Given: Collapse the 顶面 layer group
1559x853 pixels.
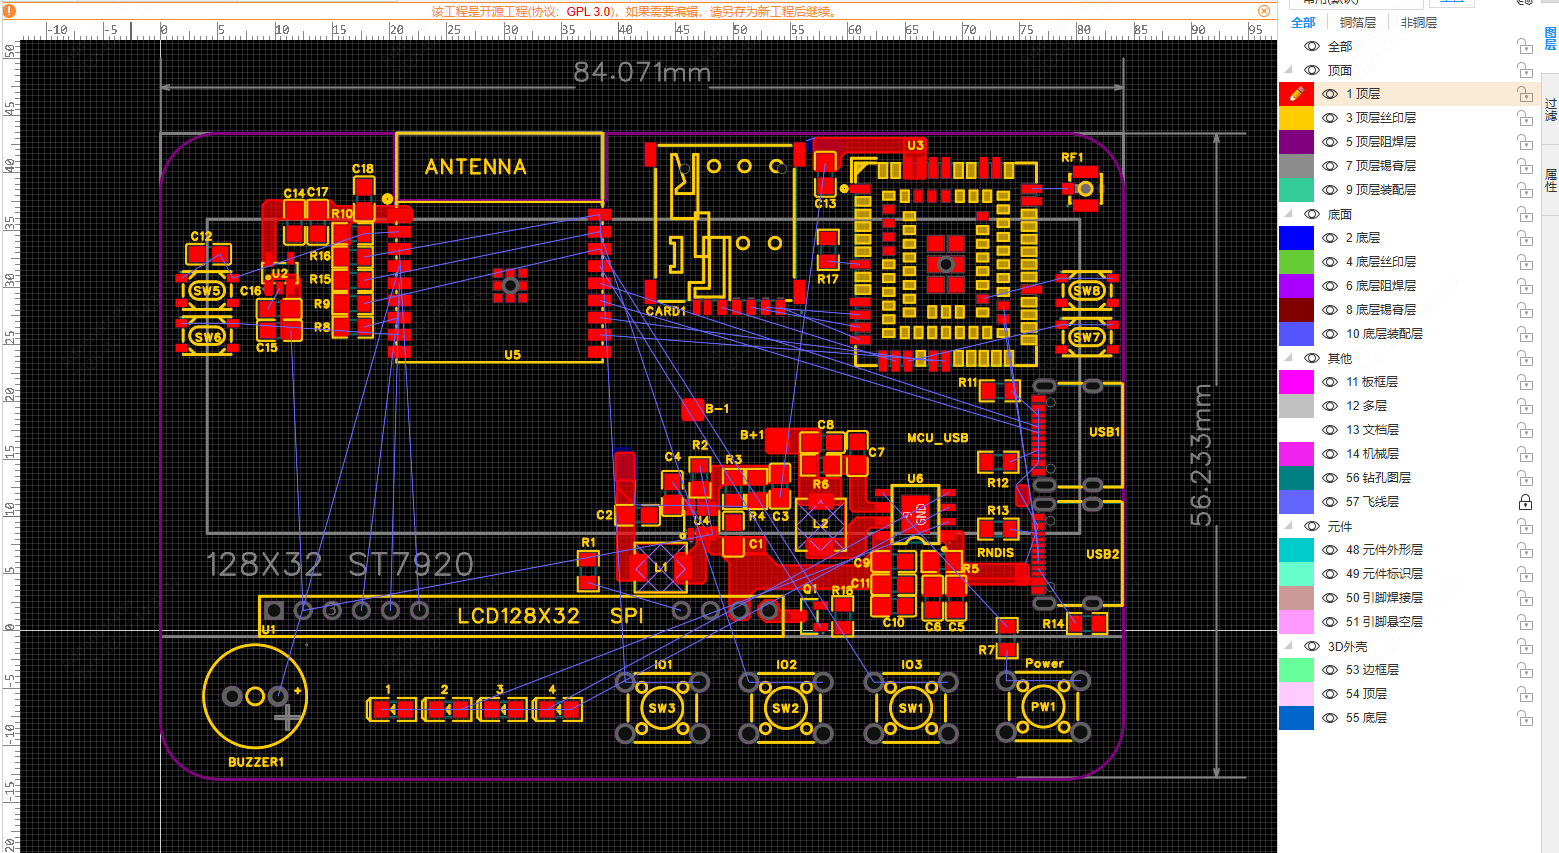Looking at the screenshot, I should pyautogui.click(x=1289, y=70).
